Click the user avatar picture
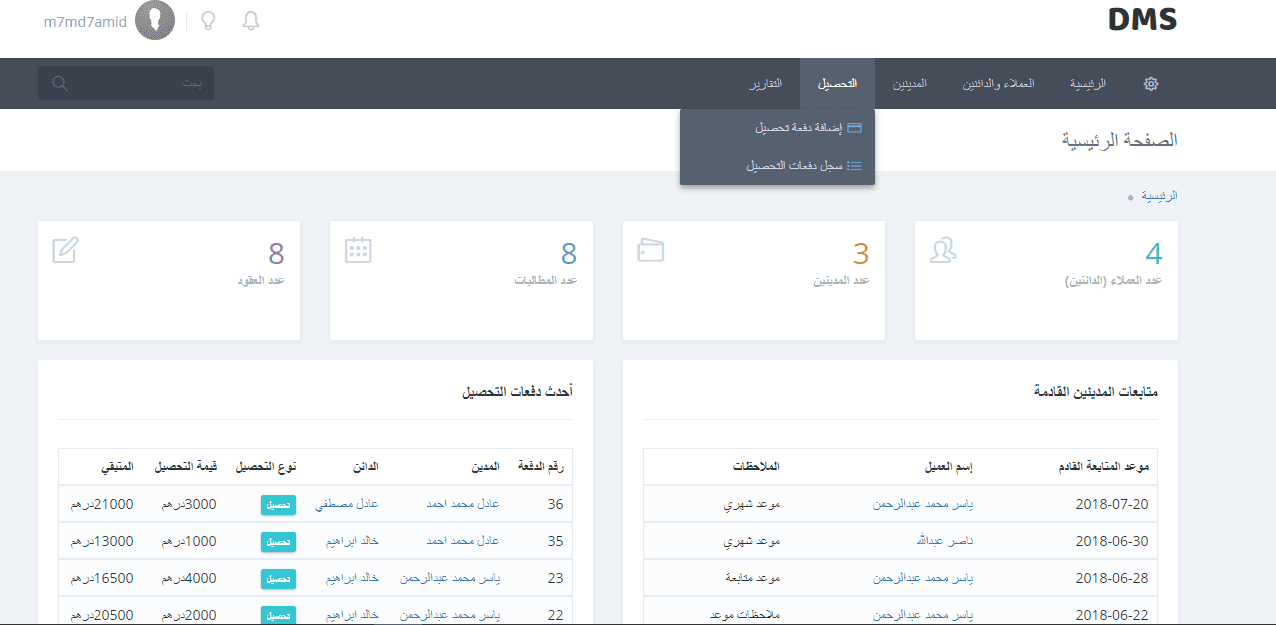Image resolution: width=1276 pixels, height=625 pixels. pos(154,21)
